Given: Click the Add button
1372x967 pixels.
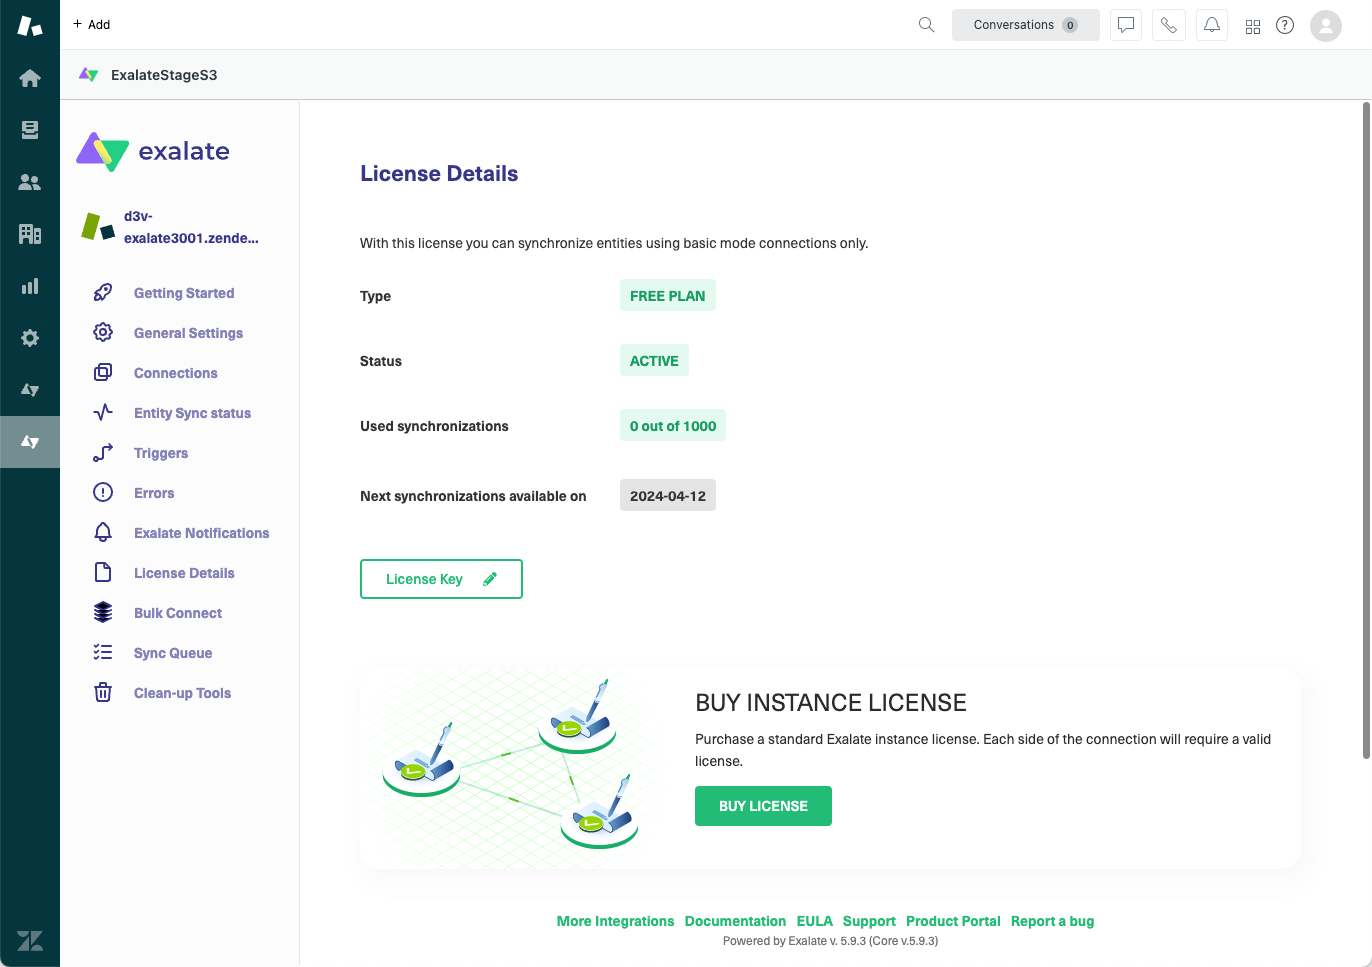Looking at the screenshot, I should tap(91, 24).
